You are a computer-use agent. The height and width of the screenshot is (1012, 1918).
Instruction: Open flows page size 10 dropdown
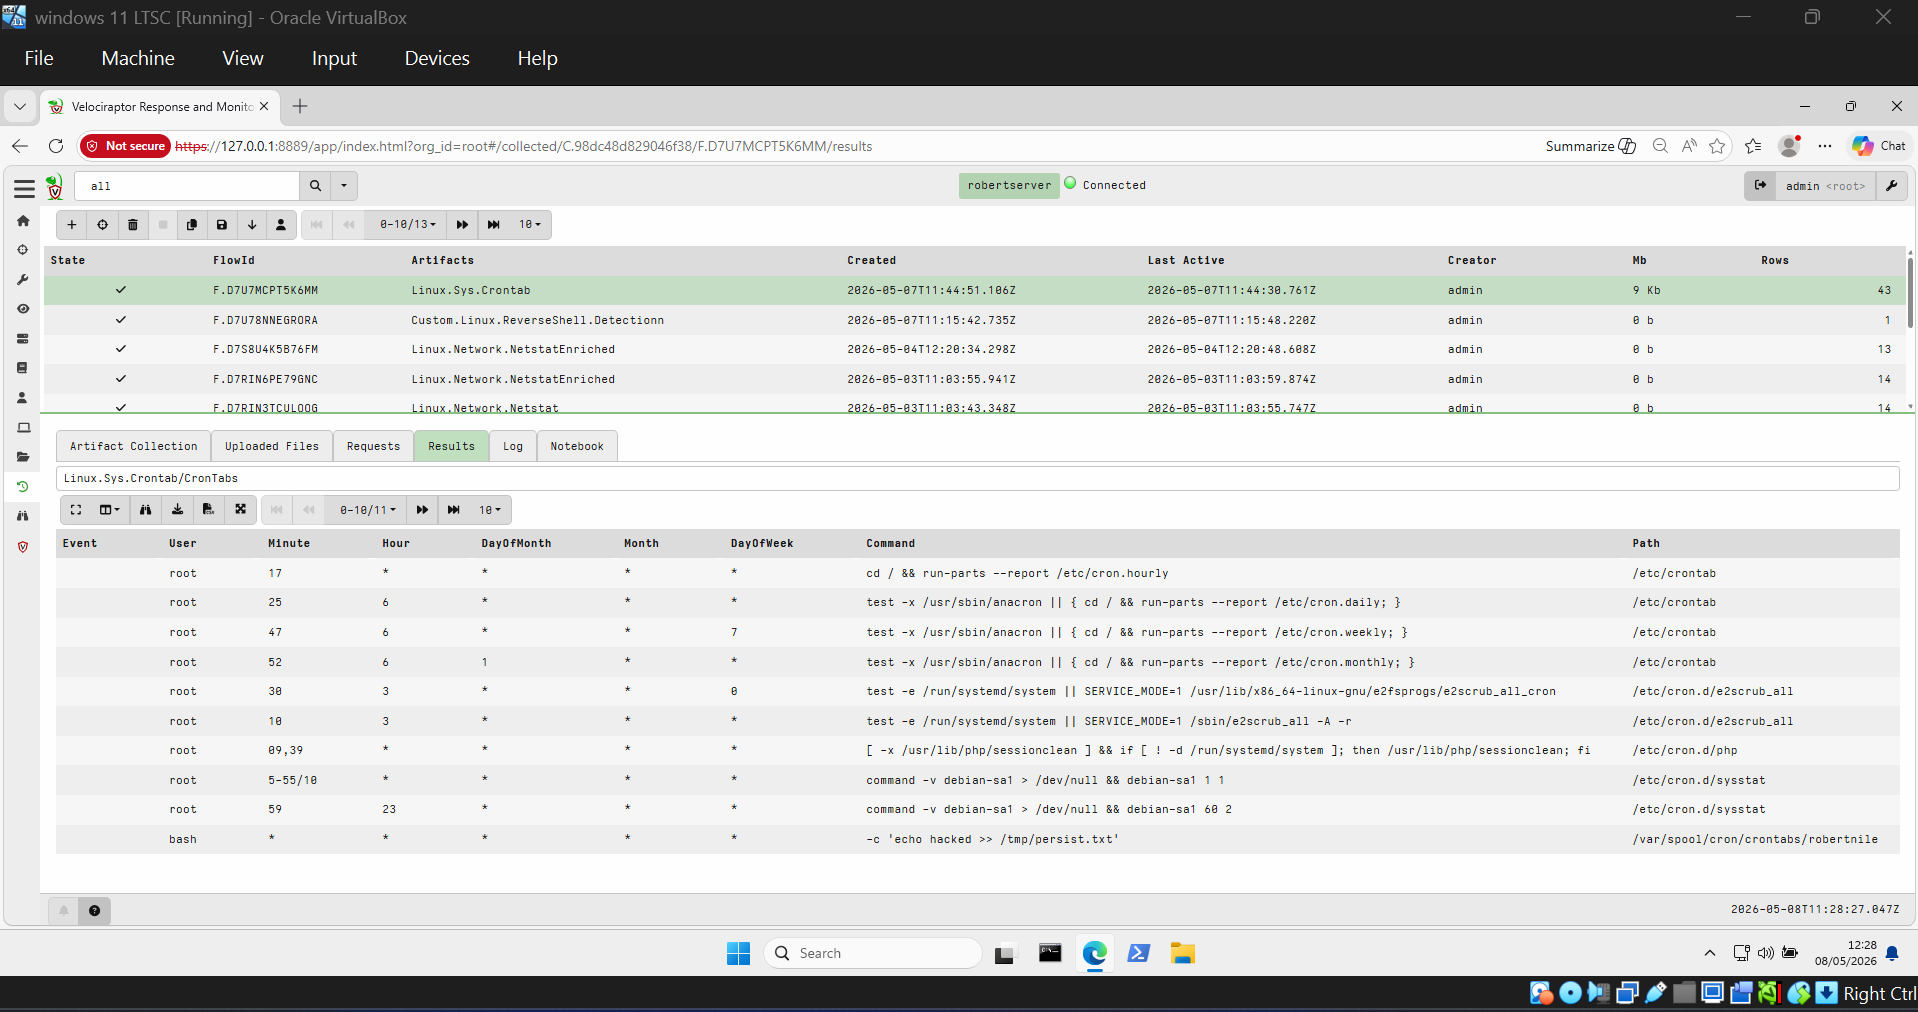click(x=530, y=225)
